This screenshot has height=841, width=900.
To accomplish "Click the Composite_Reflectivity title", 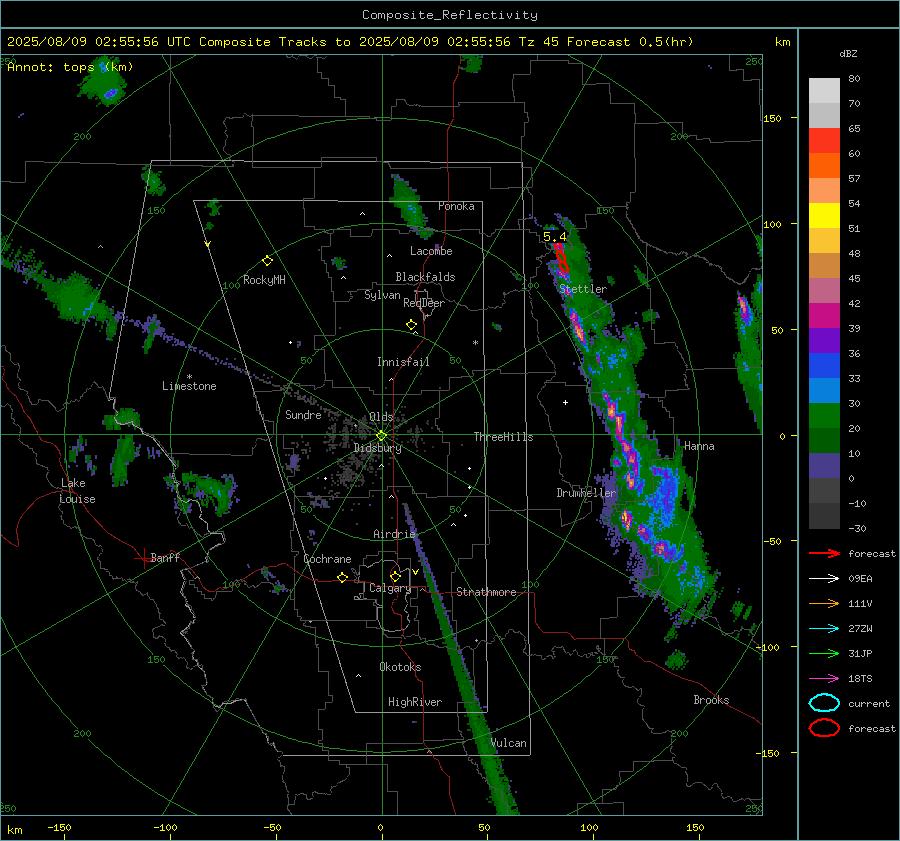I will tap(450, 15).
